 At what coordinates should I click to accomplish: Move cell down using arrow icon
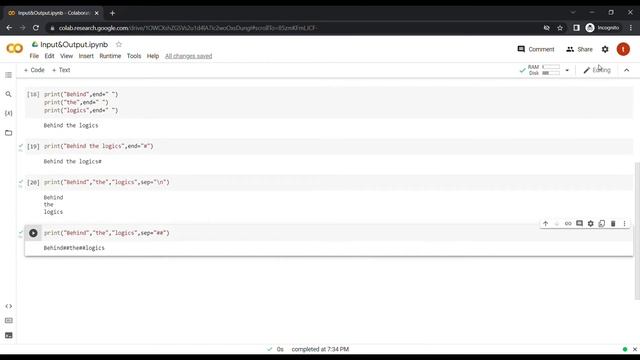pos(557,224)
